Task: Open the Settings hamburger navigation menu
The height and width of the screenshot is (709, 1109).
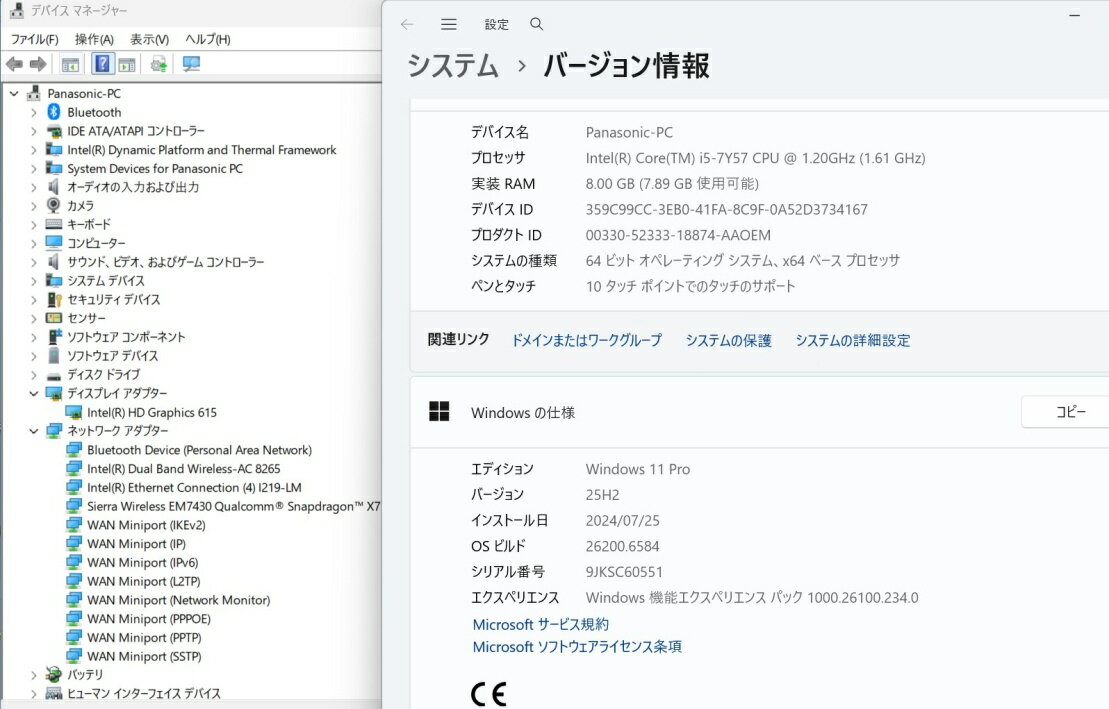Action: pos(449,24)
